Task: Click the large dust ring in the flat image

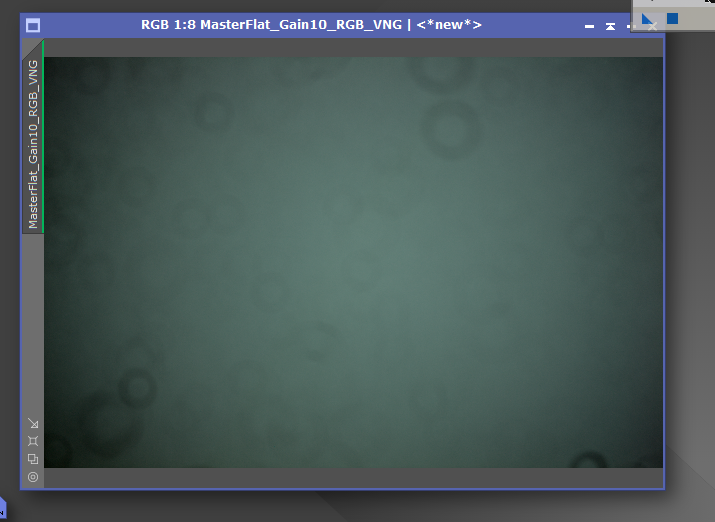Action: (450, 130)
